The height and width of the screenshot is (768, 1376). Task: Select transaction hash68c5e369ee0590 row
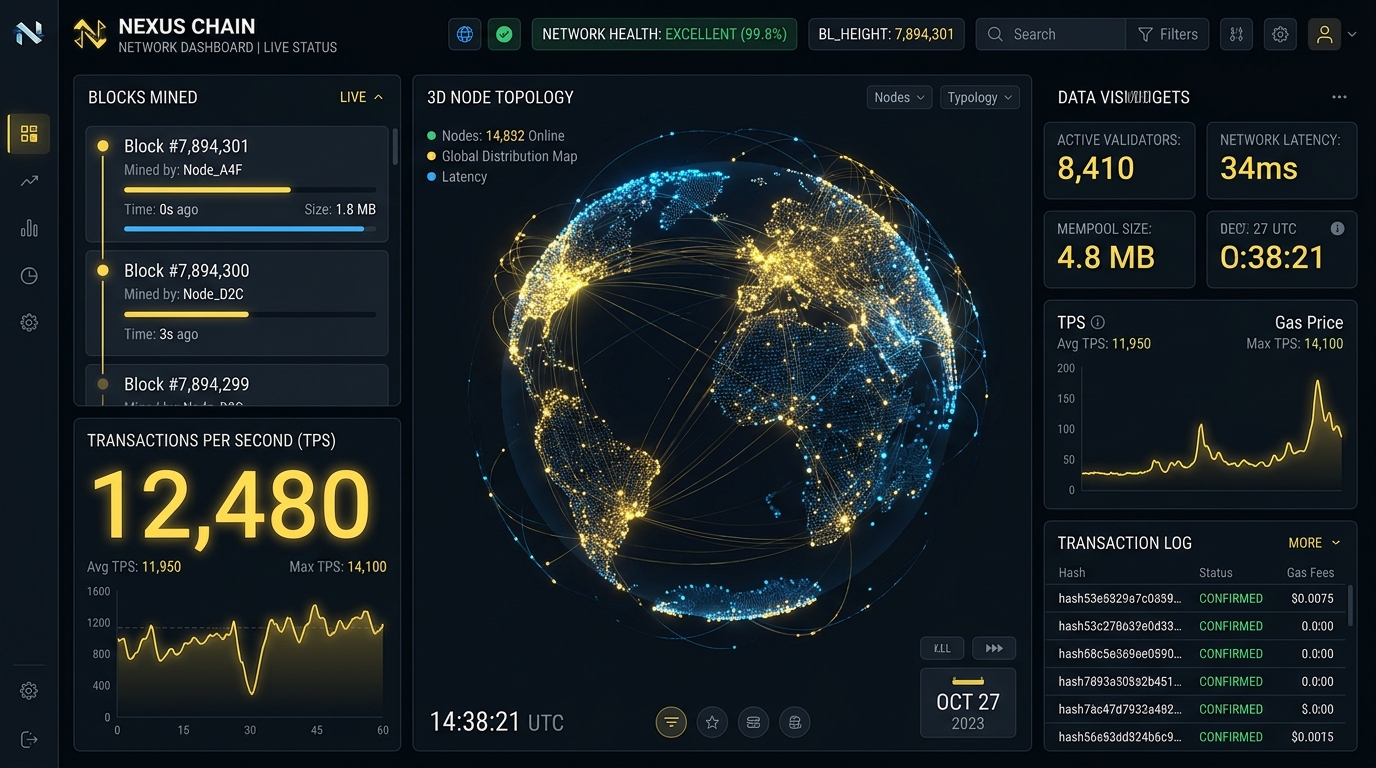1196,653
